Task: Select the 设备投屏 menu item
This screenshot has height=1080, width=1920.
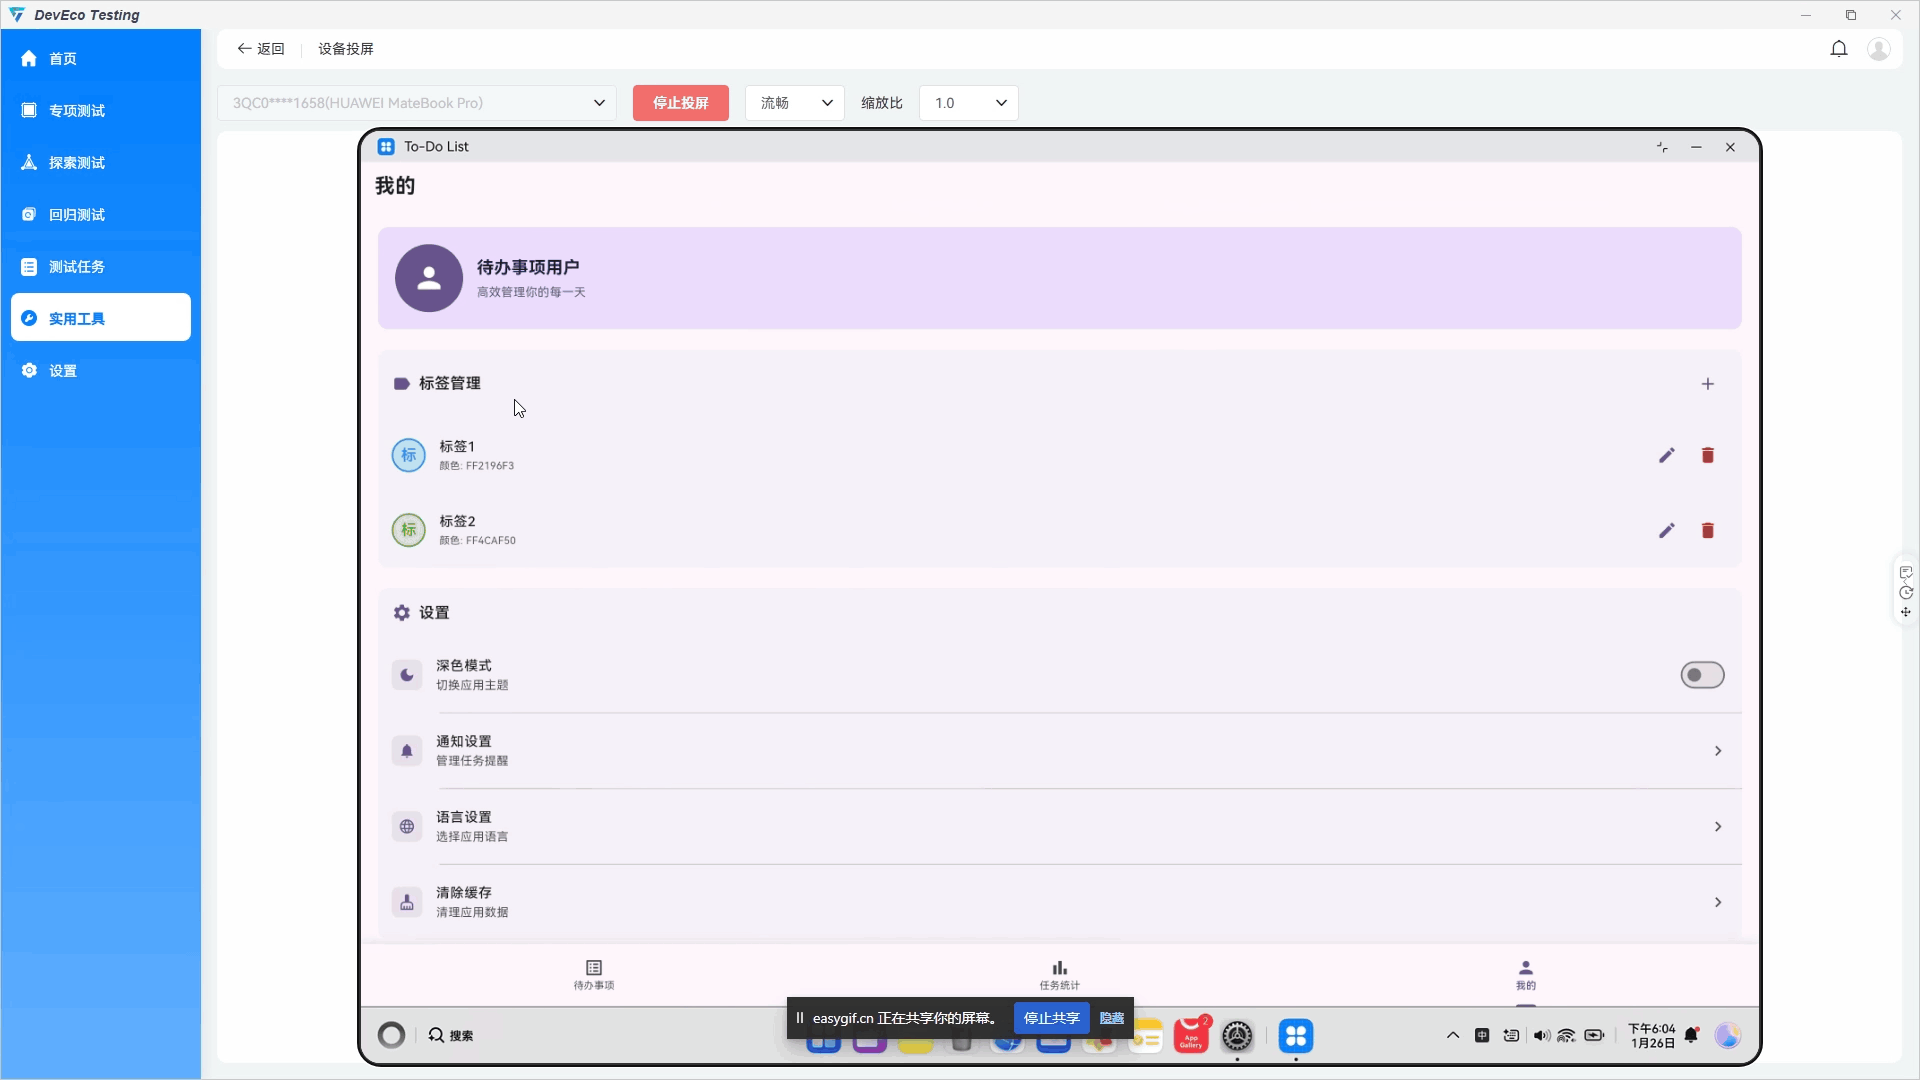Action: [x=346, y=48]
